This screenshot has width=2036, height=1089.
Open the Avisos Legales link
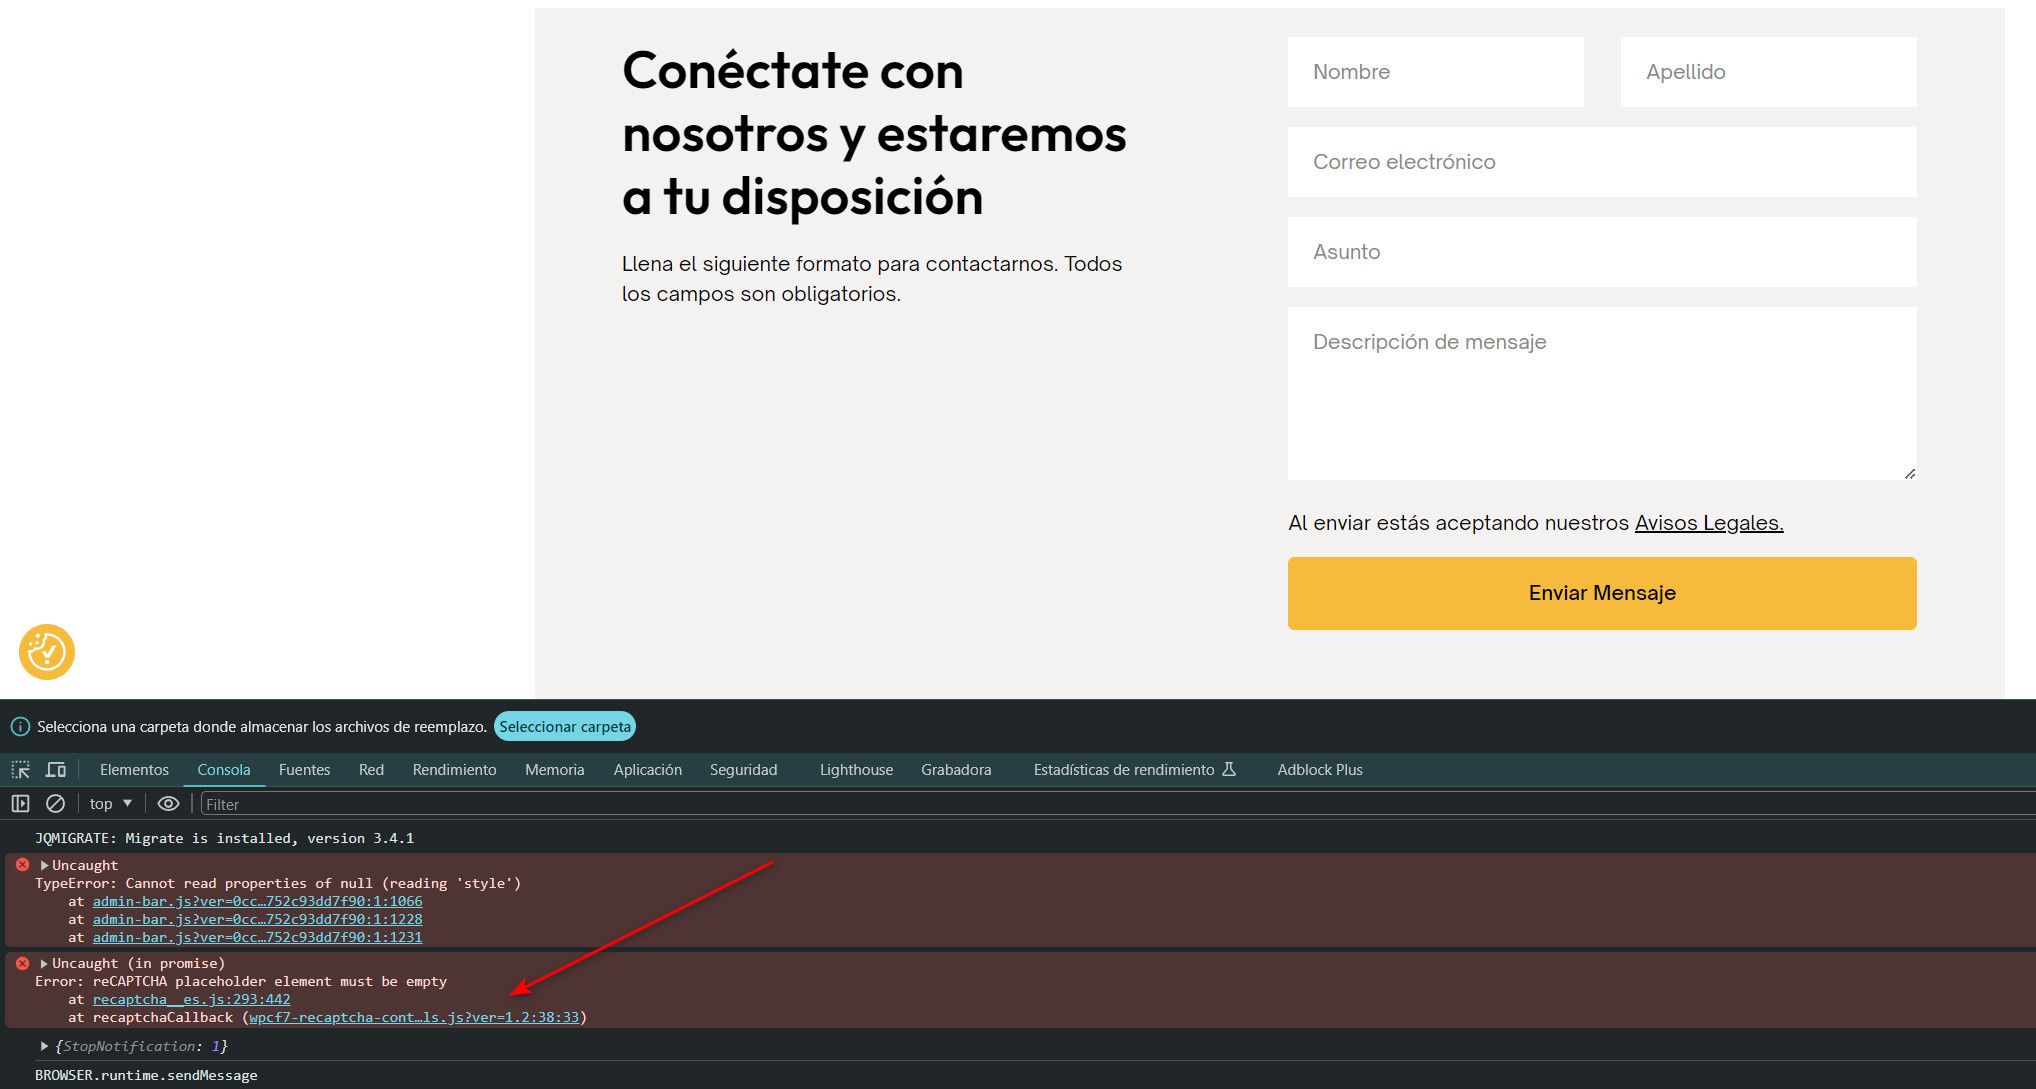tap(1708, 523)
